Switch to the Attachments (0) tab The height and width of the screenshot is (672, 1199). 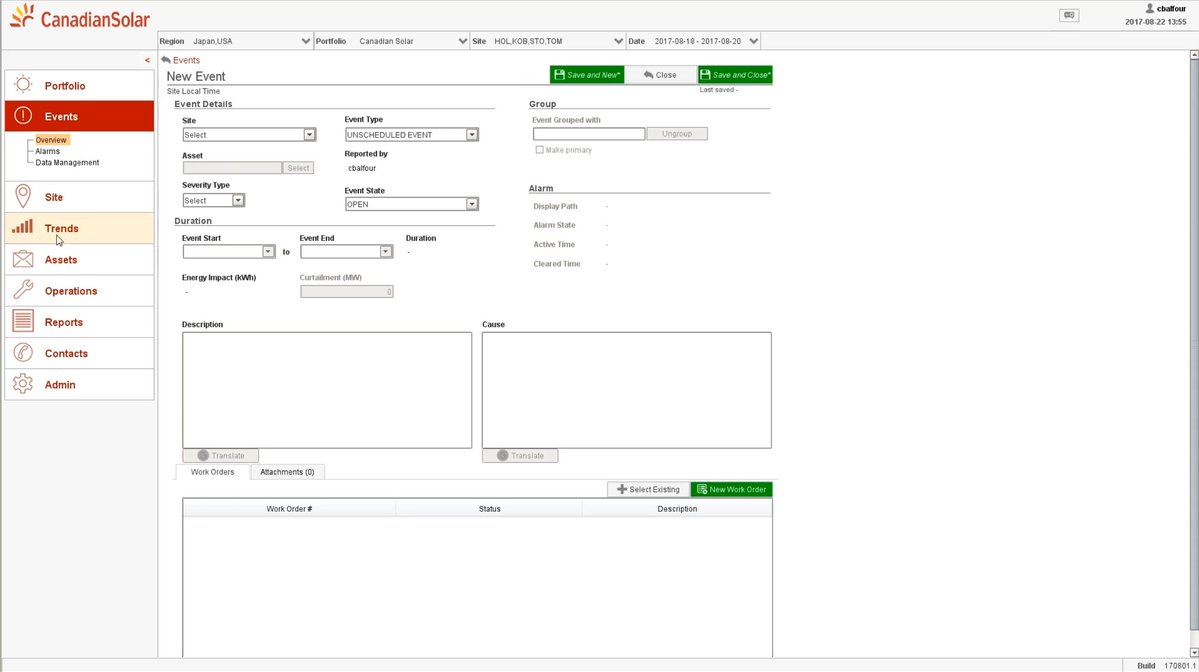287,472
